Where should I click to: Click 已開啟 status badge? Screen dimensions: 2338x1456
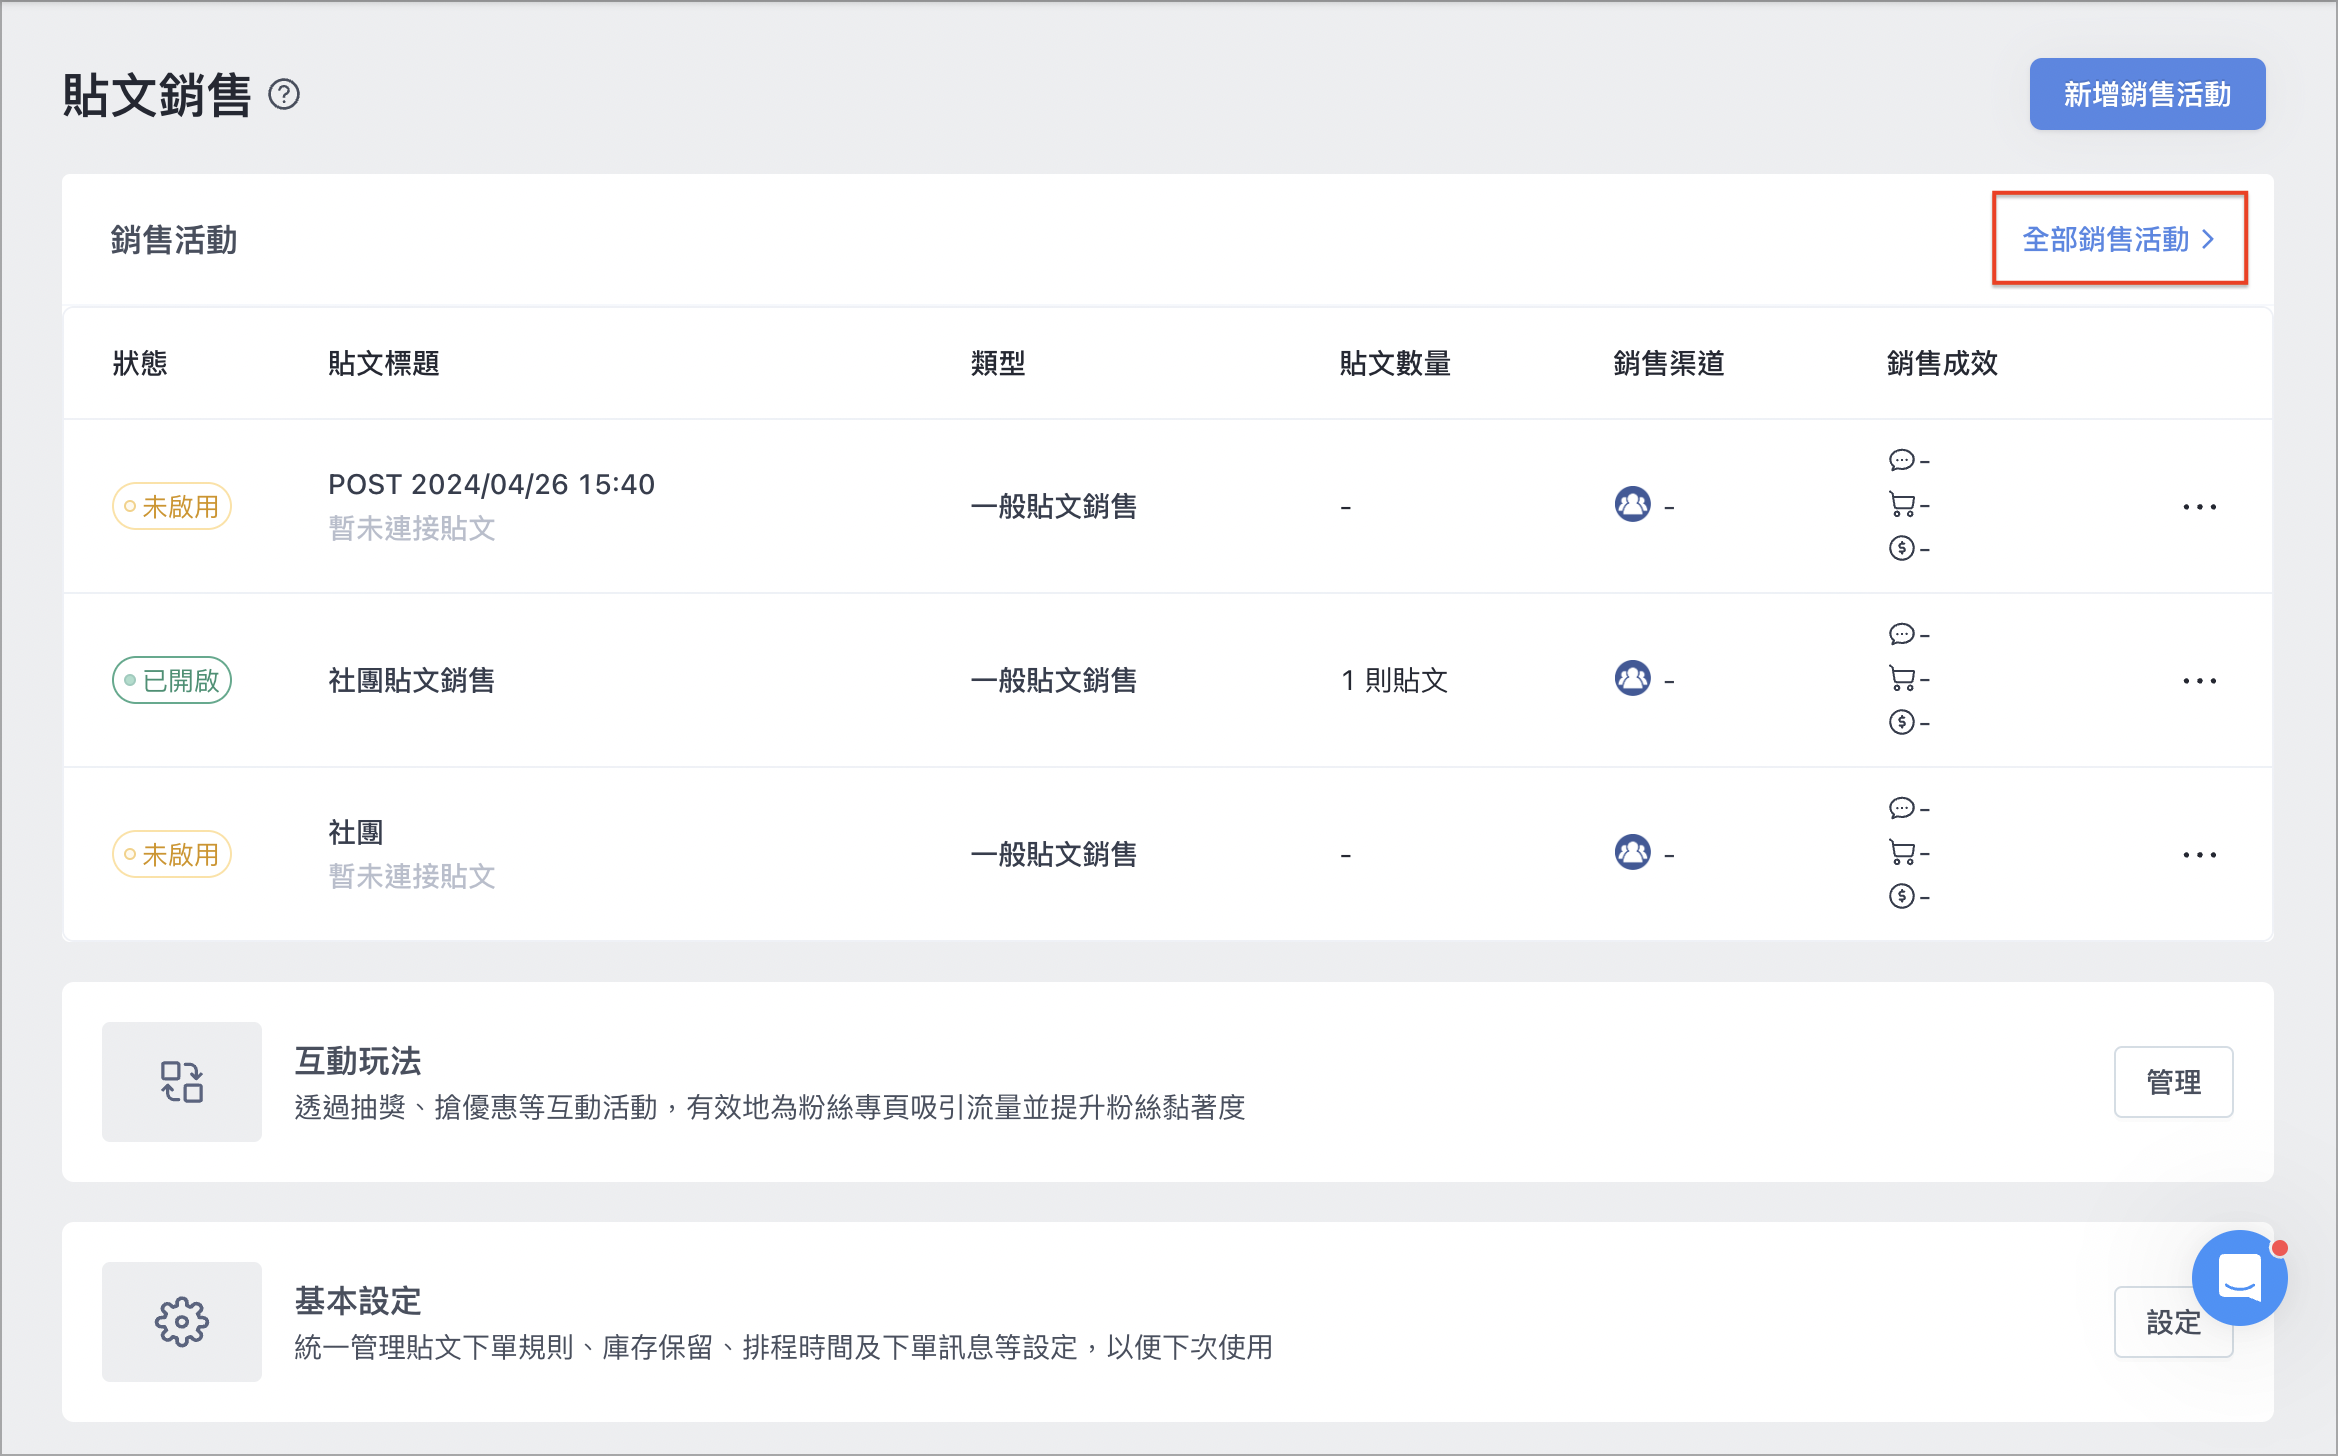coord(172,680)
